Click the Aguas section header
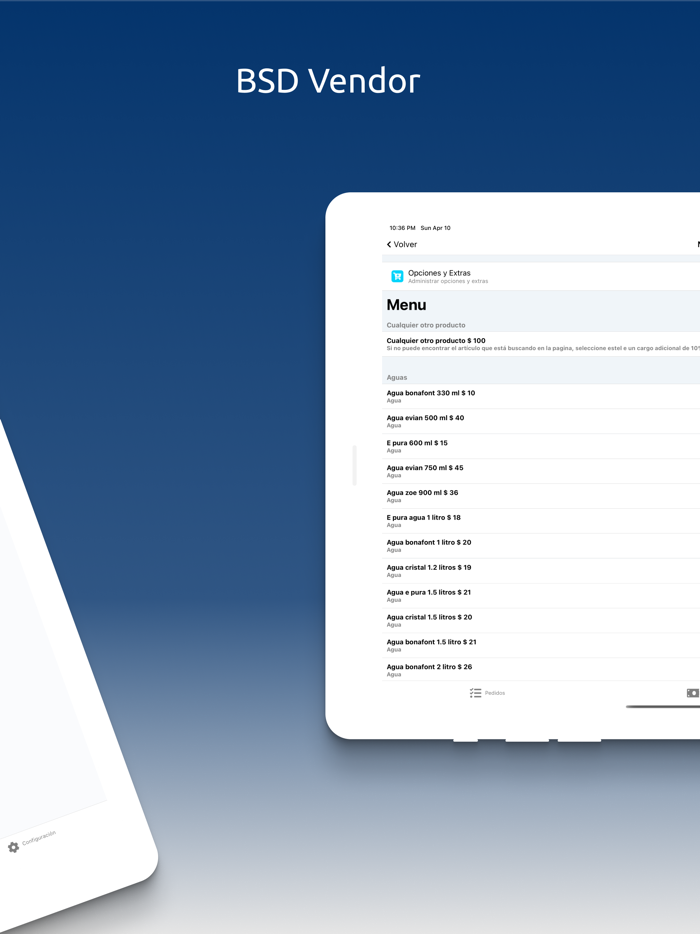700x934 pixels. [x=397, y=378]
